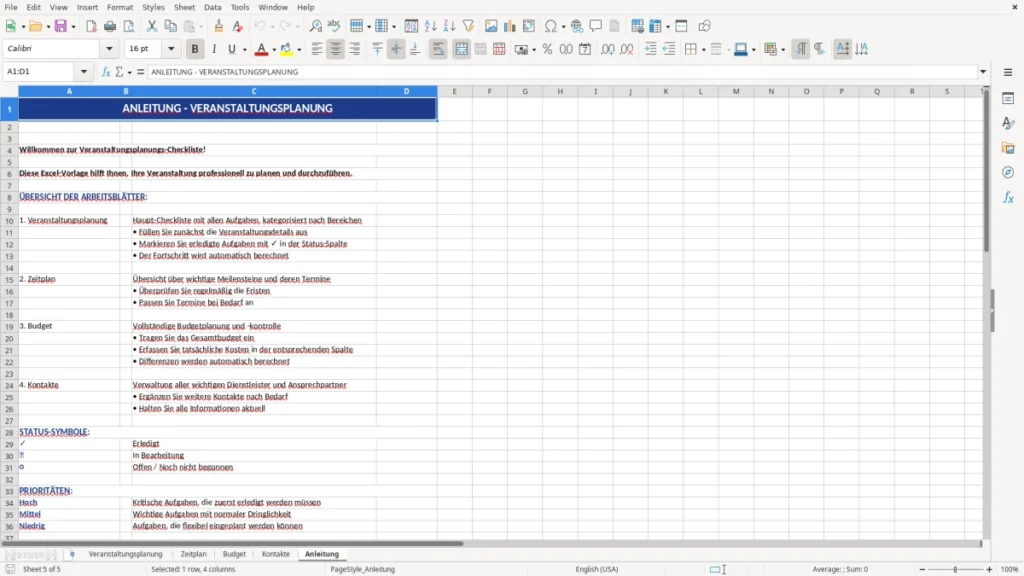
Task: Apply yellow background color swatch
Action: pyautogui.click(x=286, y=49)
